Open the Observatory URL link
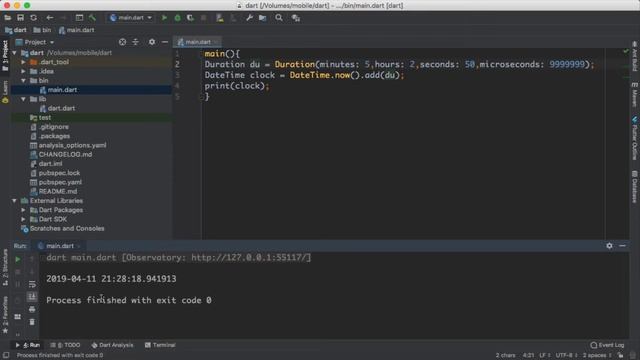Screen dimensions: 640x360 tap(250, 258)
